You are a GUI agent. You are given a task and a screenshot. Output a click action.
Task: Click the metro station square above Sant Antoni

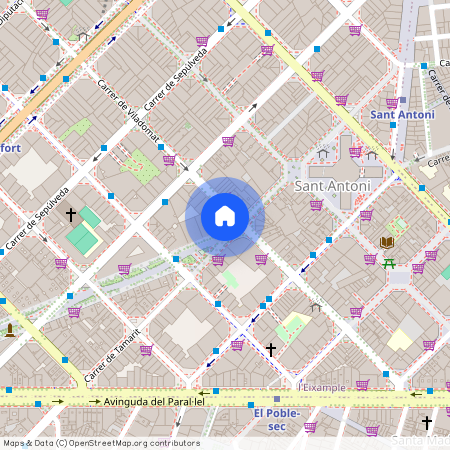tap(403, 100)
